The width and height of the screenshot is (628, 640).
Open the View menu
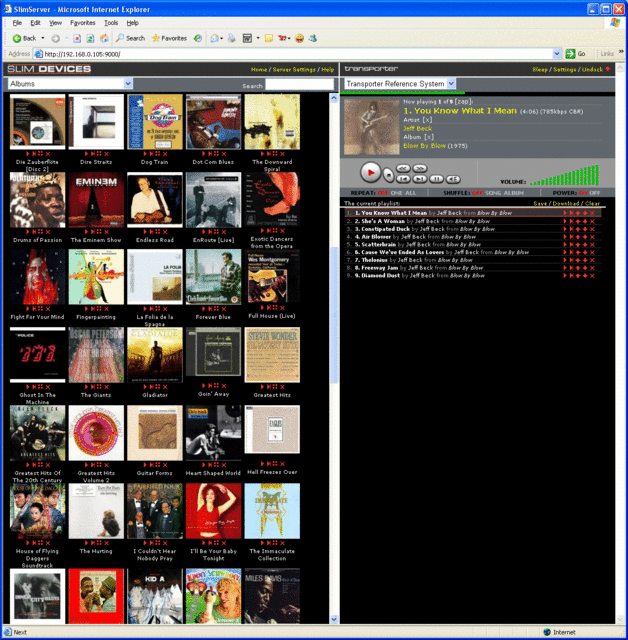point(55,23)
